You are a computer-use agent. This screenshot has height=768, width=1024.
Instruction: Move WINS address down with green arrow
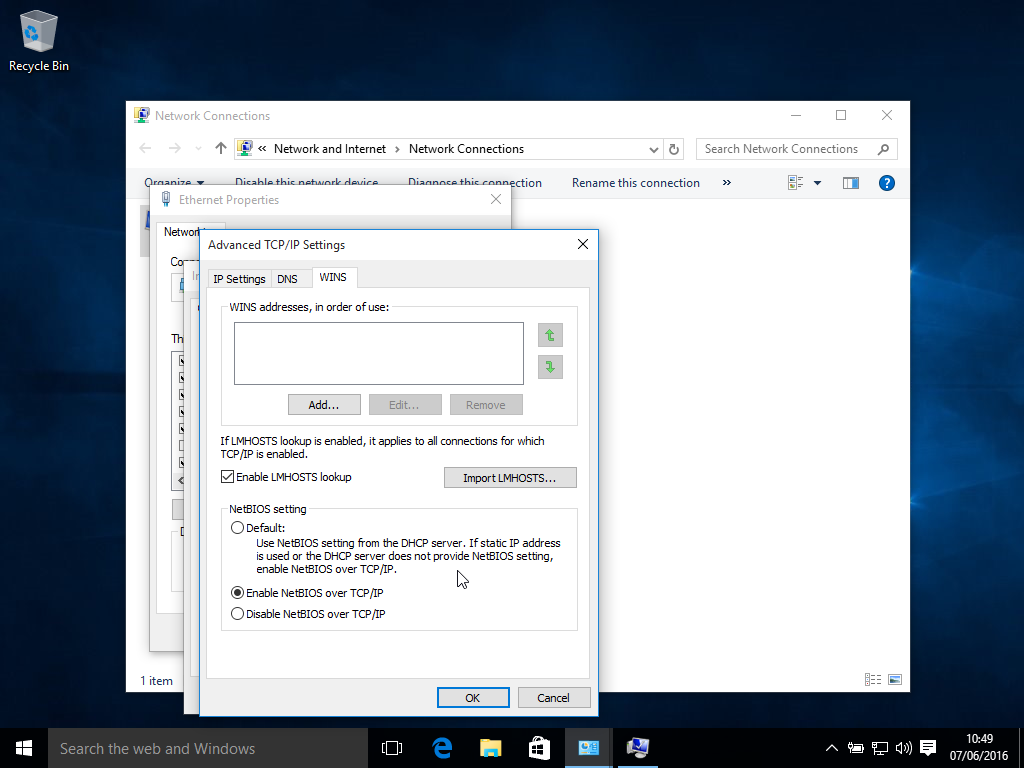point(550,367)
